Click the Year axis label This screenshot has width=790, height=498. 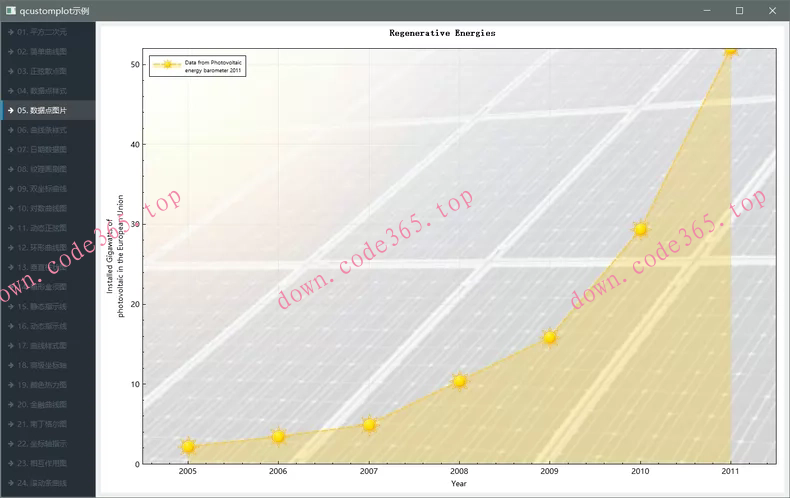[x=459, y=484]
